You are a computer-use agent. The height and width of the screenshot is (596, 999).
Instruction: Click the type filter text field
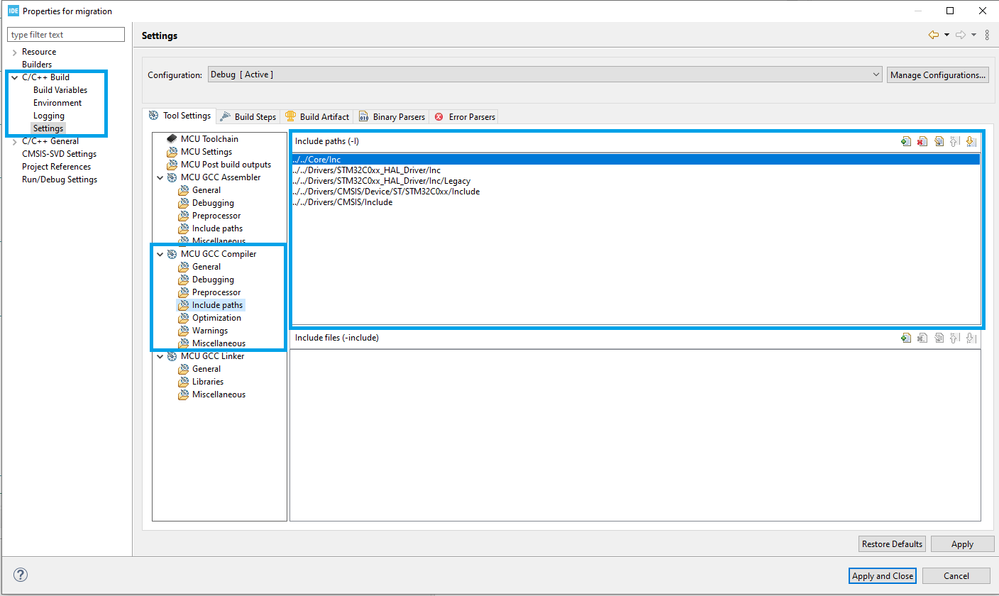point(66,34)
